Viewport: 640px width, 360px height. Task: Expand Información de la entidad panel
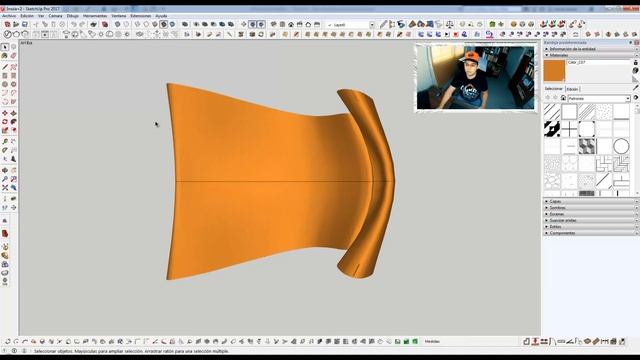point(590,49)
